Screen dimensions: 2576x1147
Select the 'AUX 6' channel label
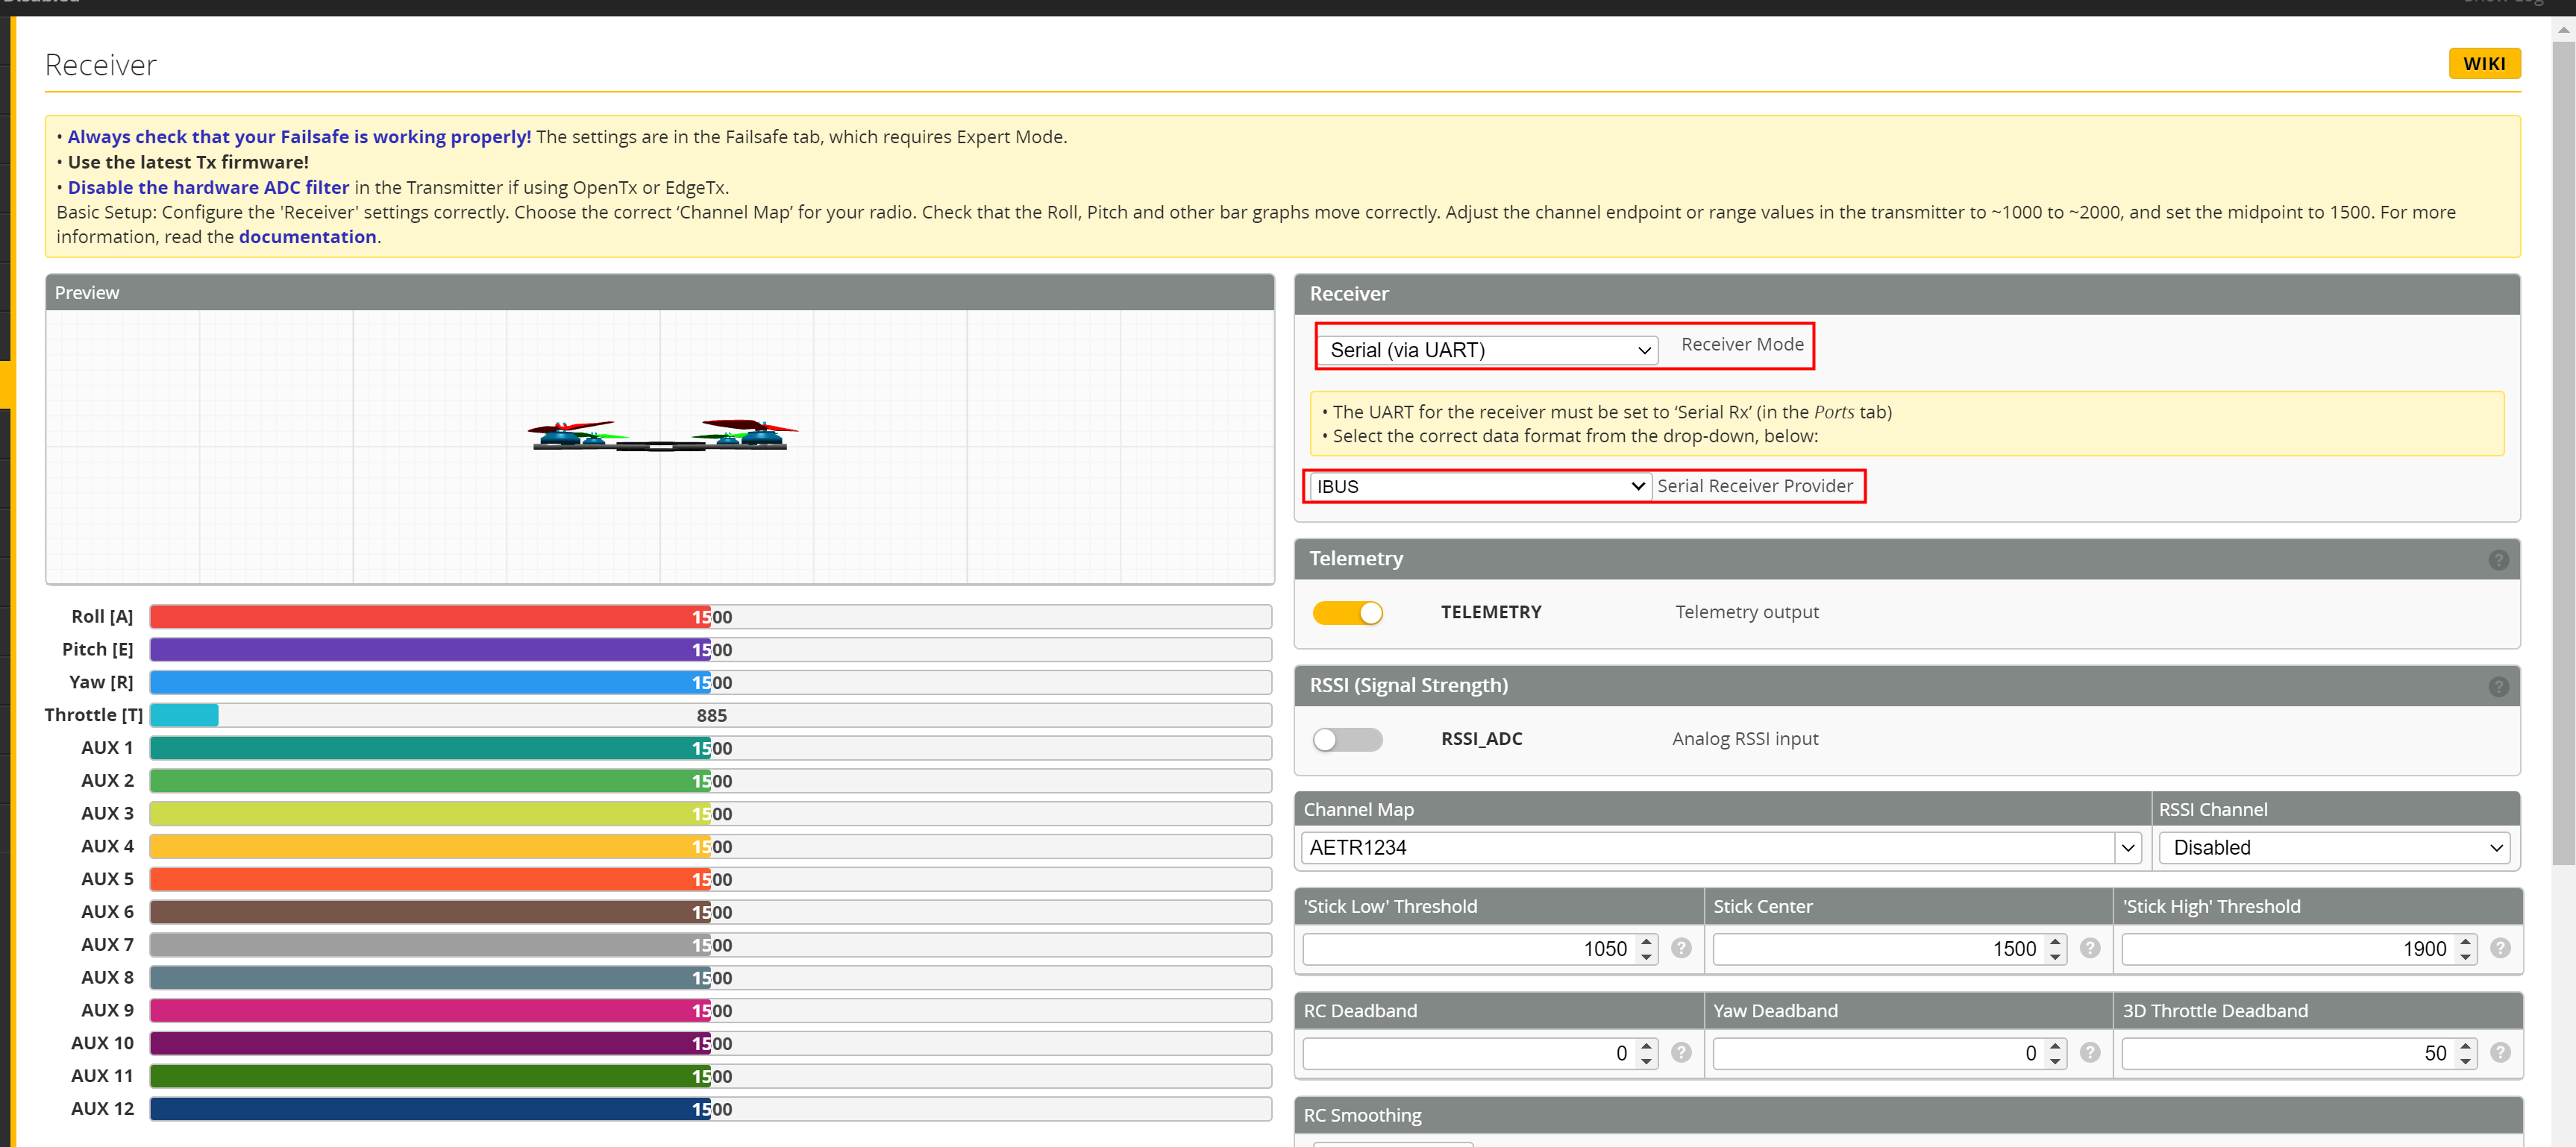tap(107, 912)
